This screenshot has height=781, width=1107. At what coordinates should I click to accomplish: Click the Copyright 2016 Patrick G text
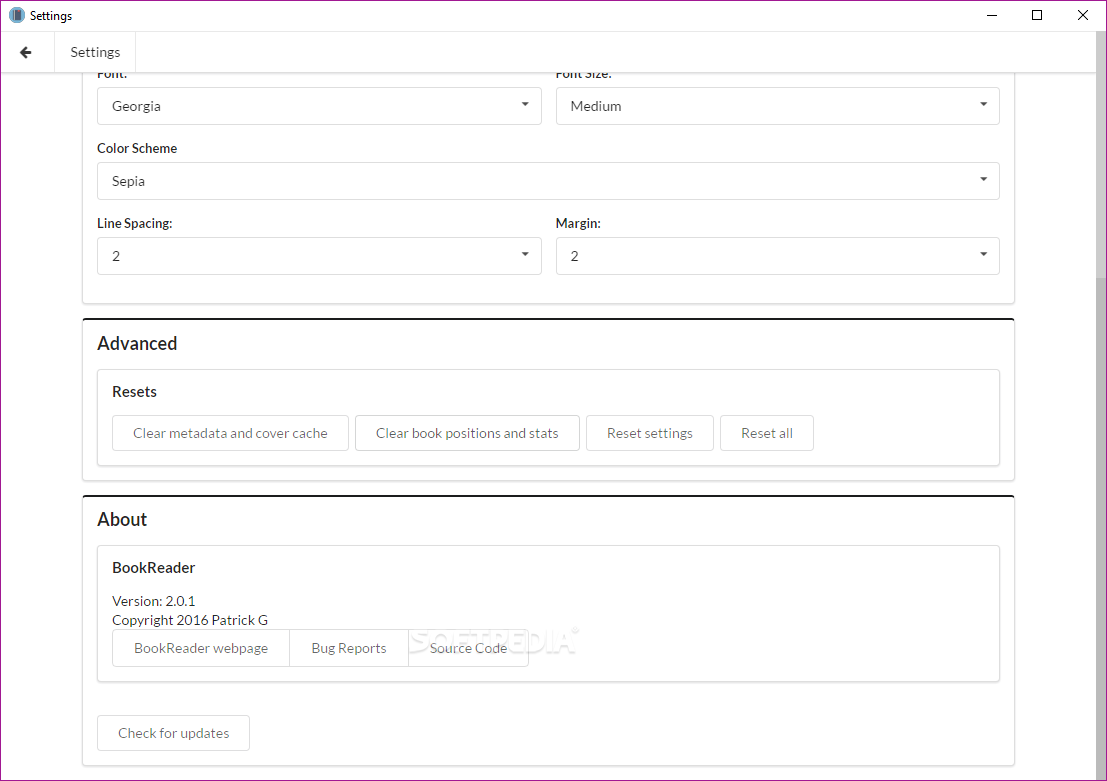(190, 620)
